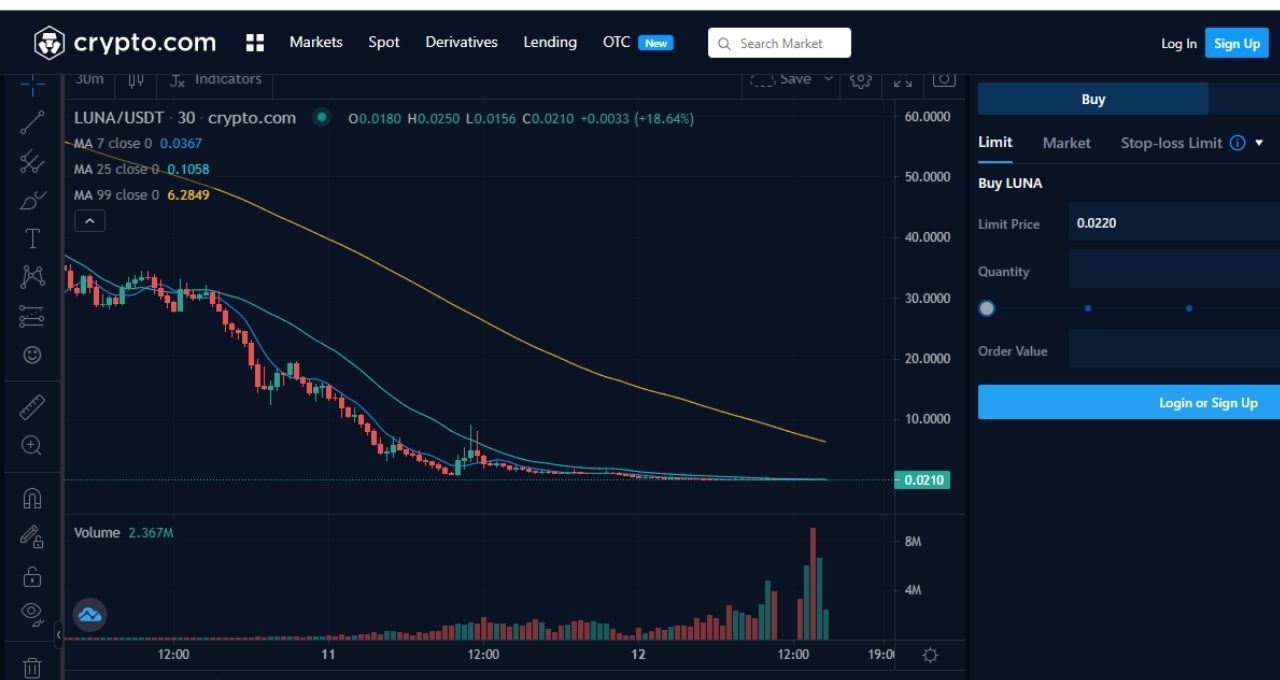Click Login or Sign Up button

click(1129, 402)
